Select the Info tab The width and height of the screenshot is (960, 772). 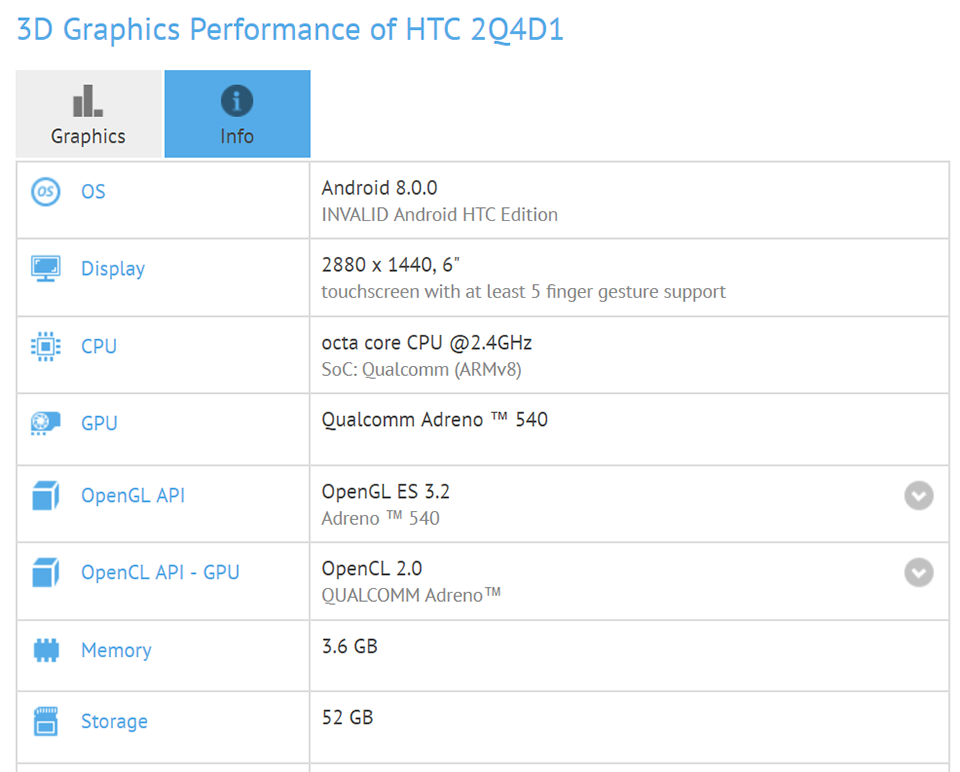pos(237,114)
